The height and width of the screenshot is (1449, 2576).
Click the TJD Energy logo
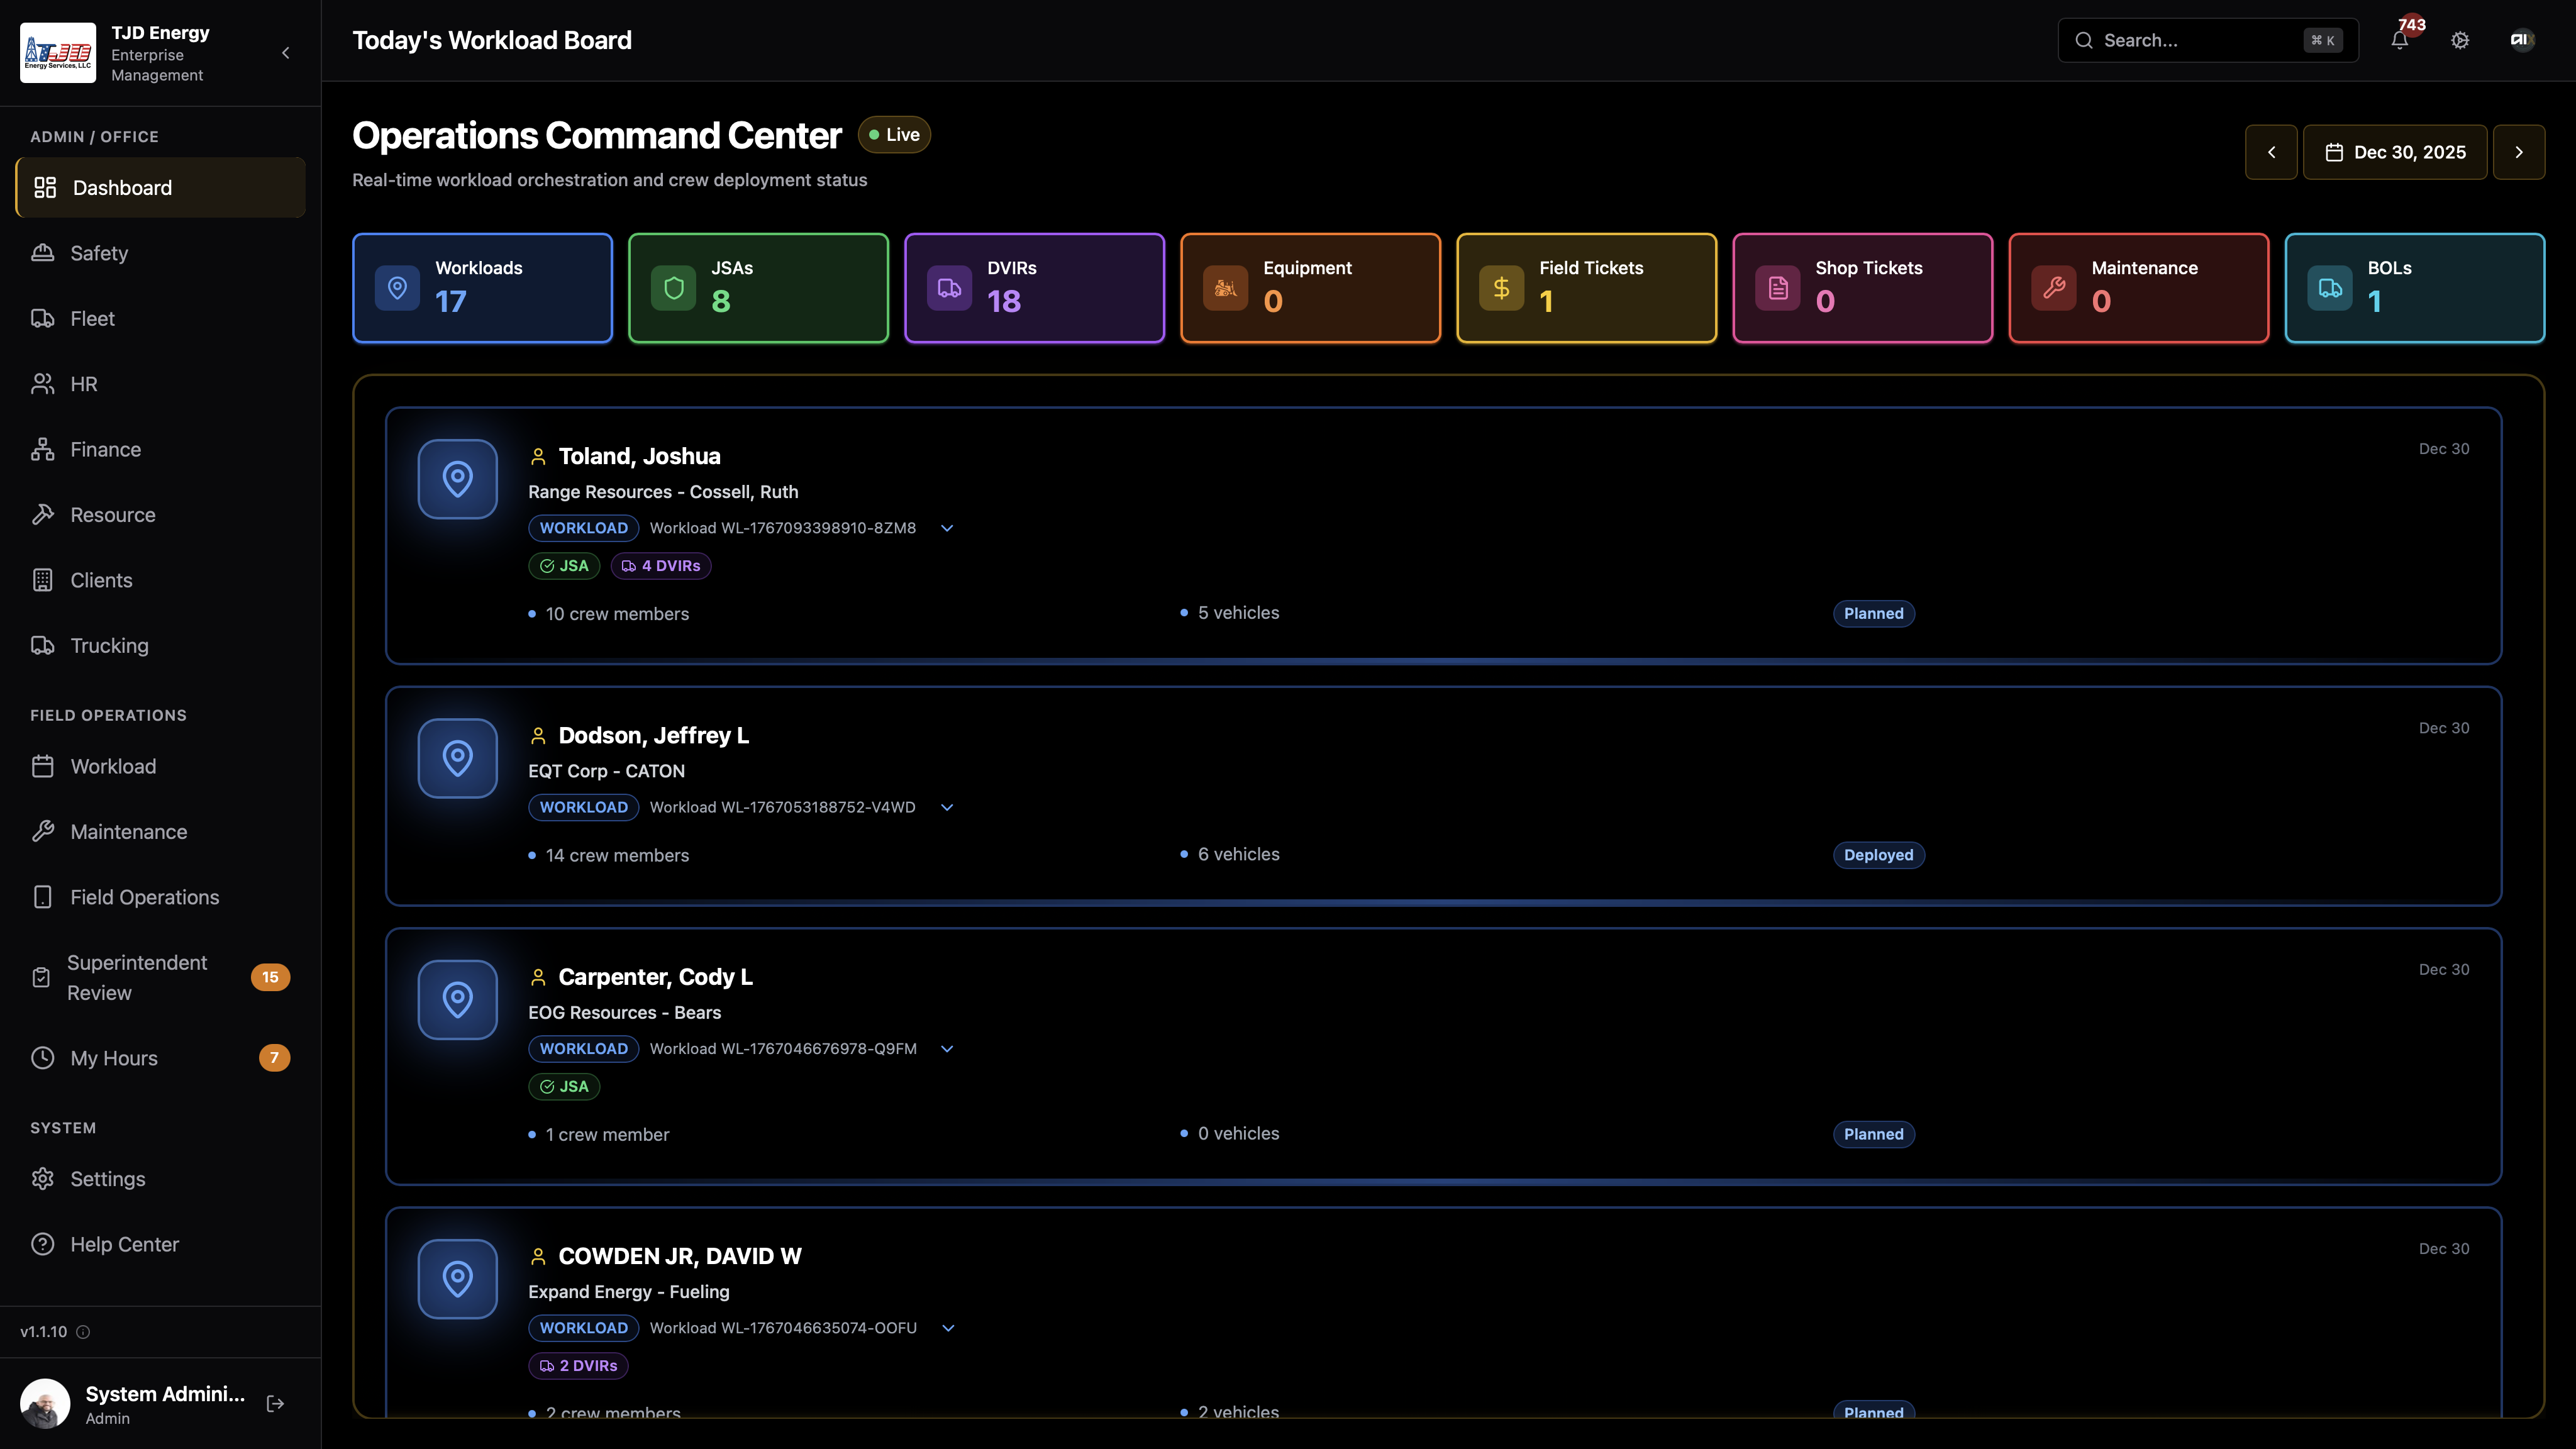(x=58, y=52)
